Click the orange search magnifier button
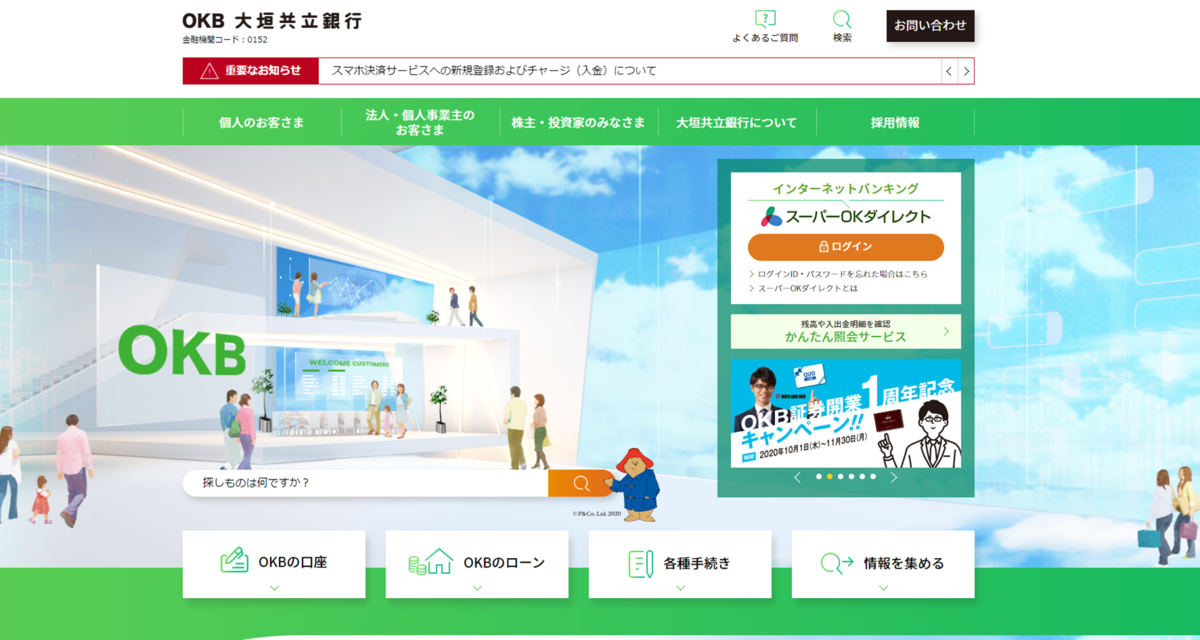 click(581, 484)
